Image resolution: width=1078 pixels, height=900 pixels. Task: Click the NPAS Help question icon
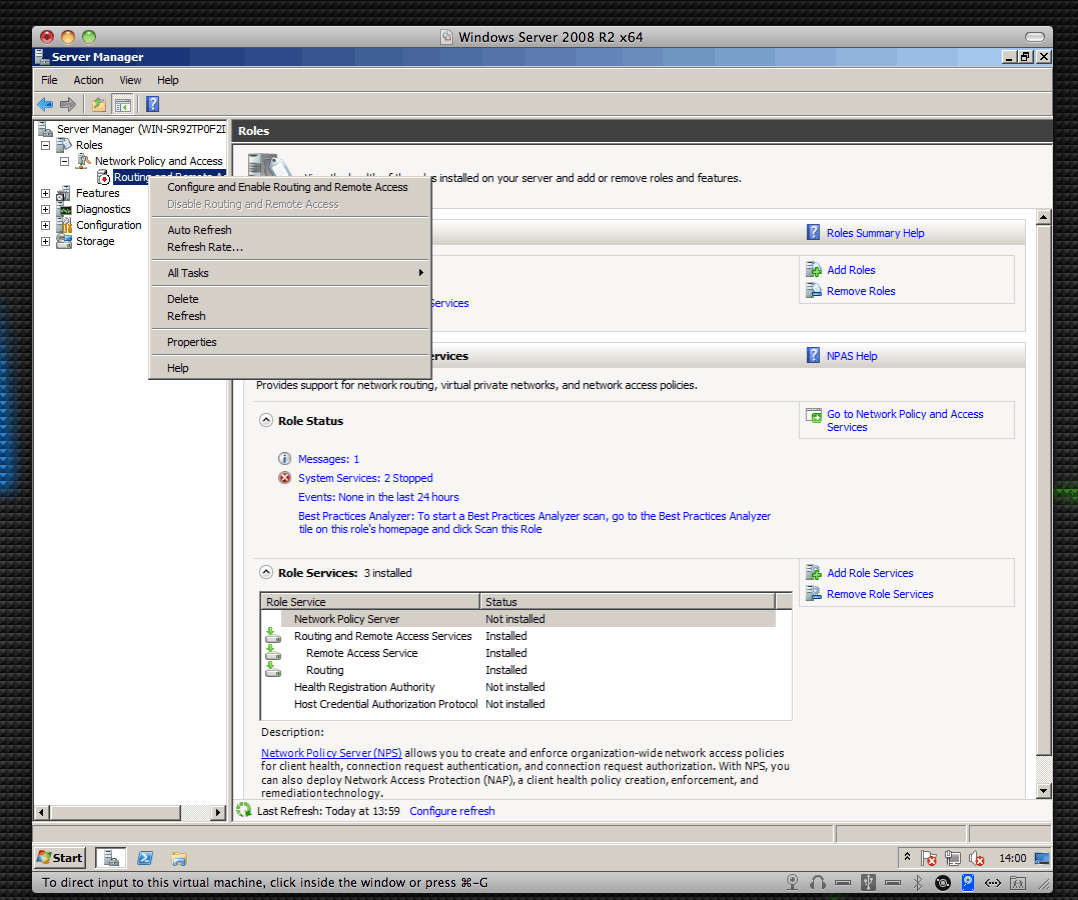tap(813, 355)
